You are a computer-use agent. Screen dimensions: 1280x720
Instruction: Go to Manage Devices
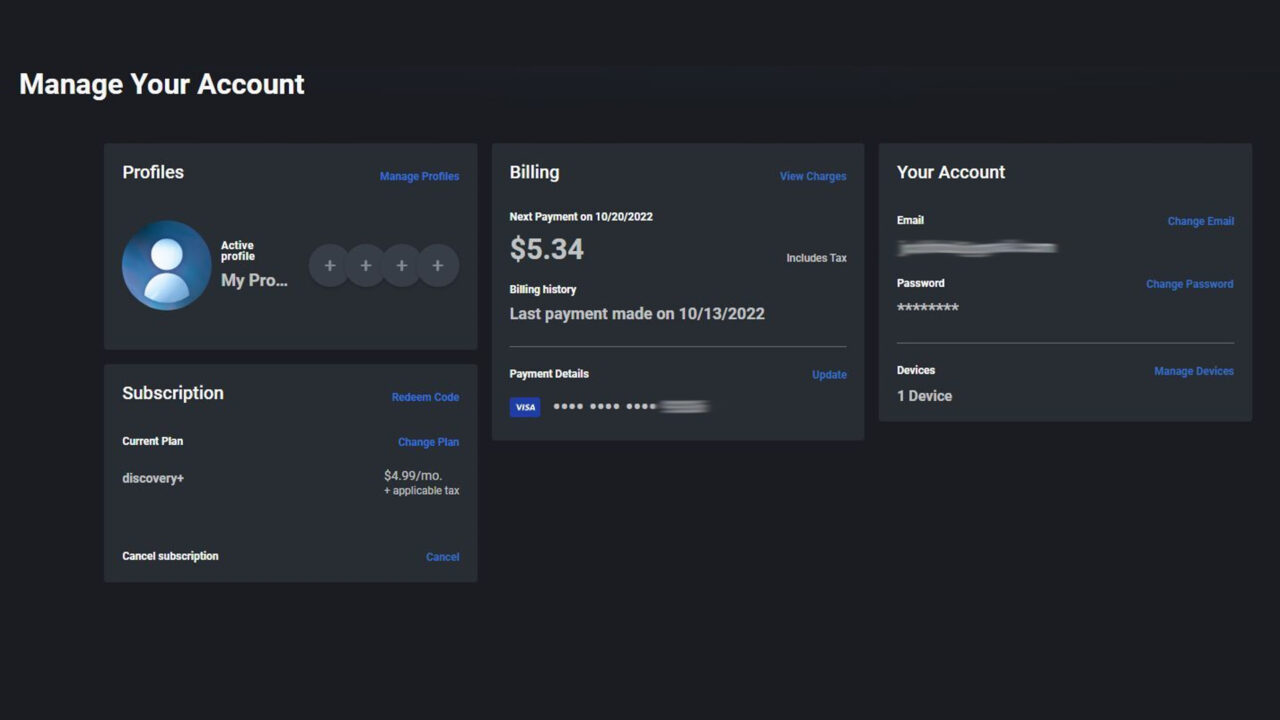(1193, 371)
